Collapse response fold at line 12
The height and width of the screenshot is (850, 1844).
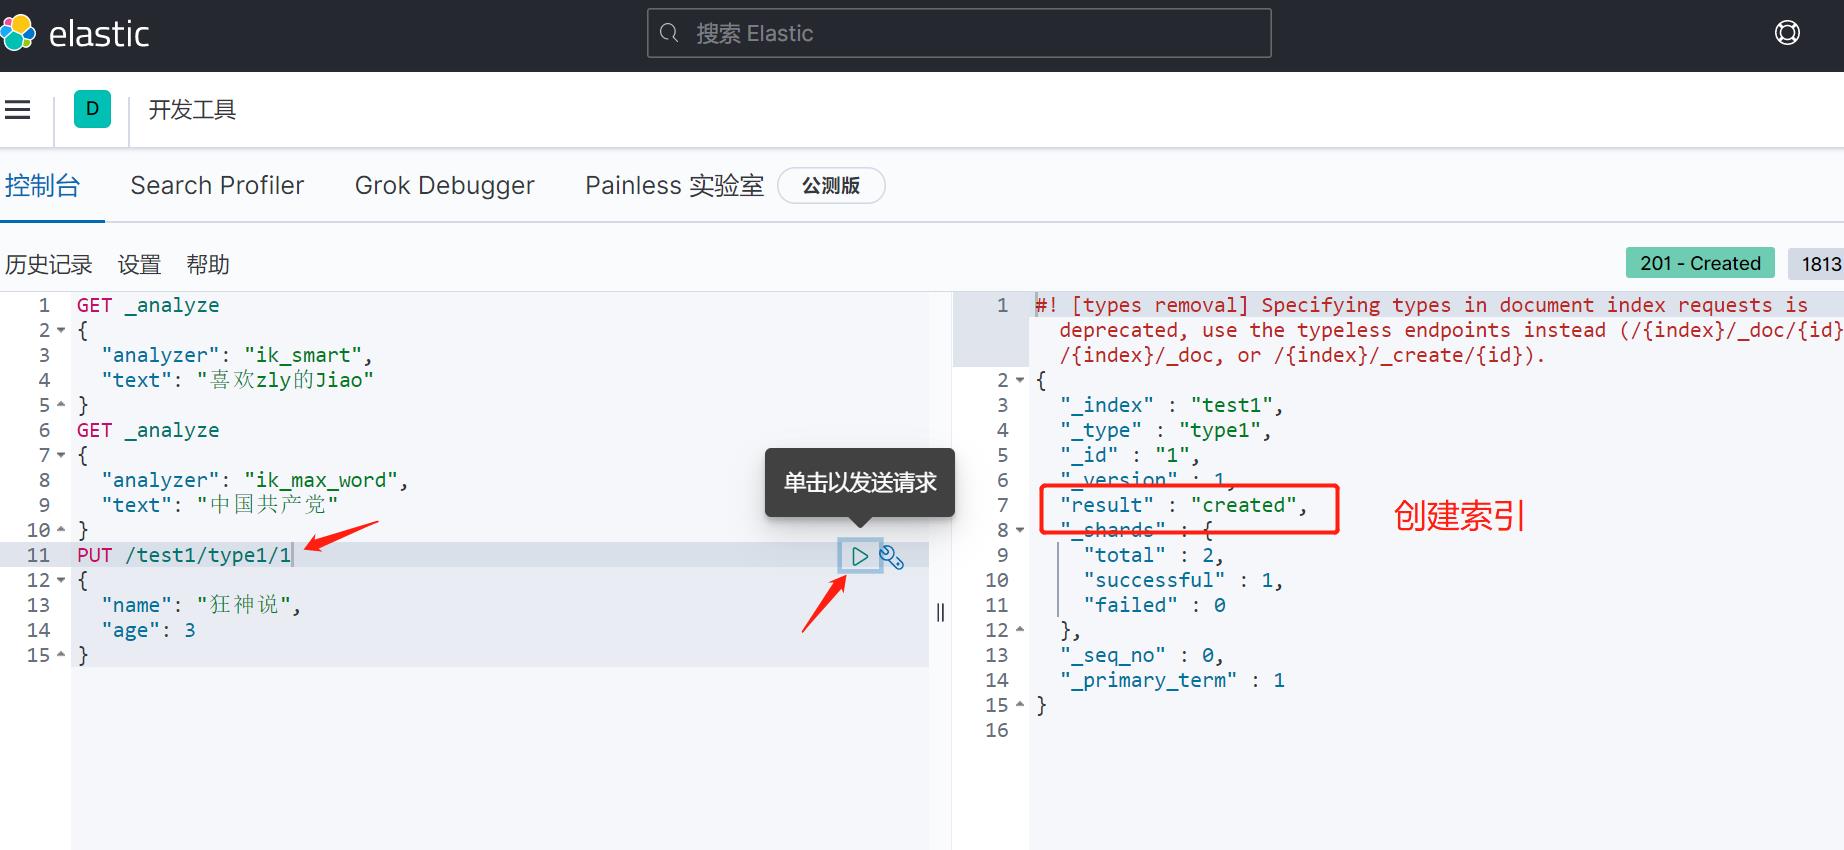(x=1019, y=630)
